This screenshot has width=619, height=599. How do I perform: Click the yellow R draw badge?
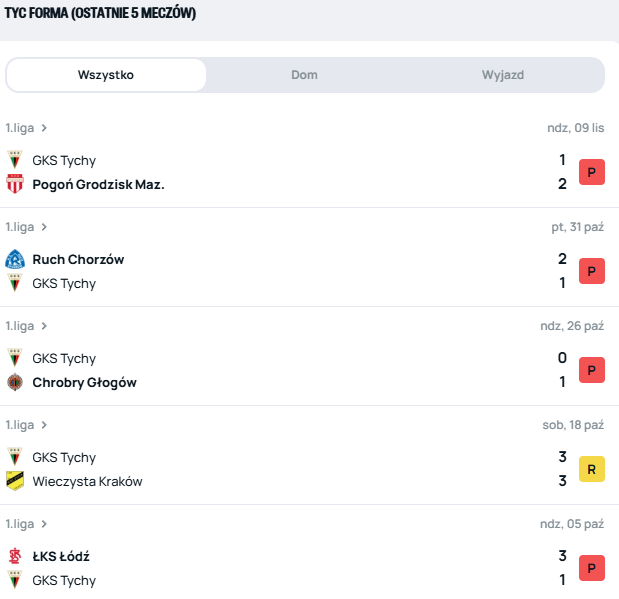click(x=591, y=469)
